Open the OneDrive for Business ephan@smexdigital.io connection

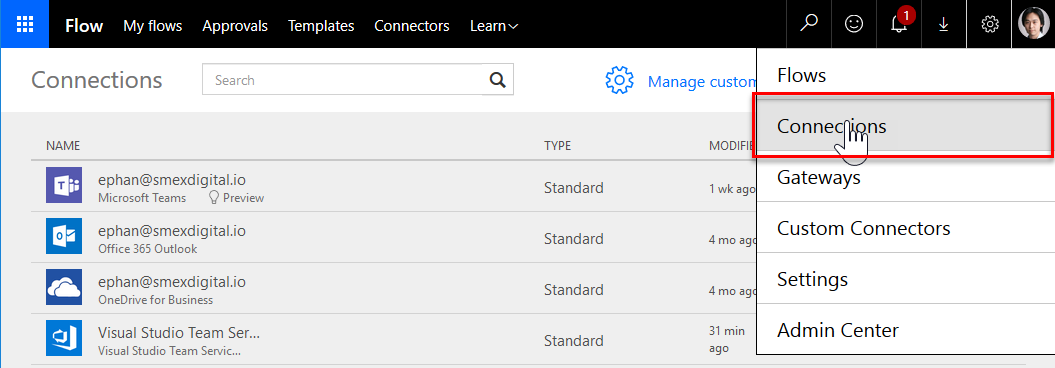(x=172, y=282)
